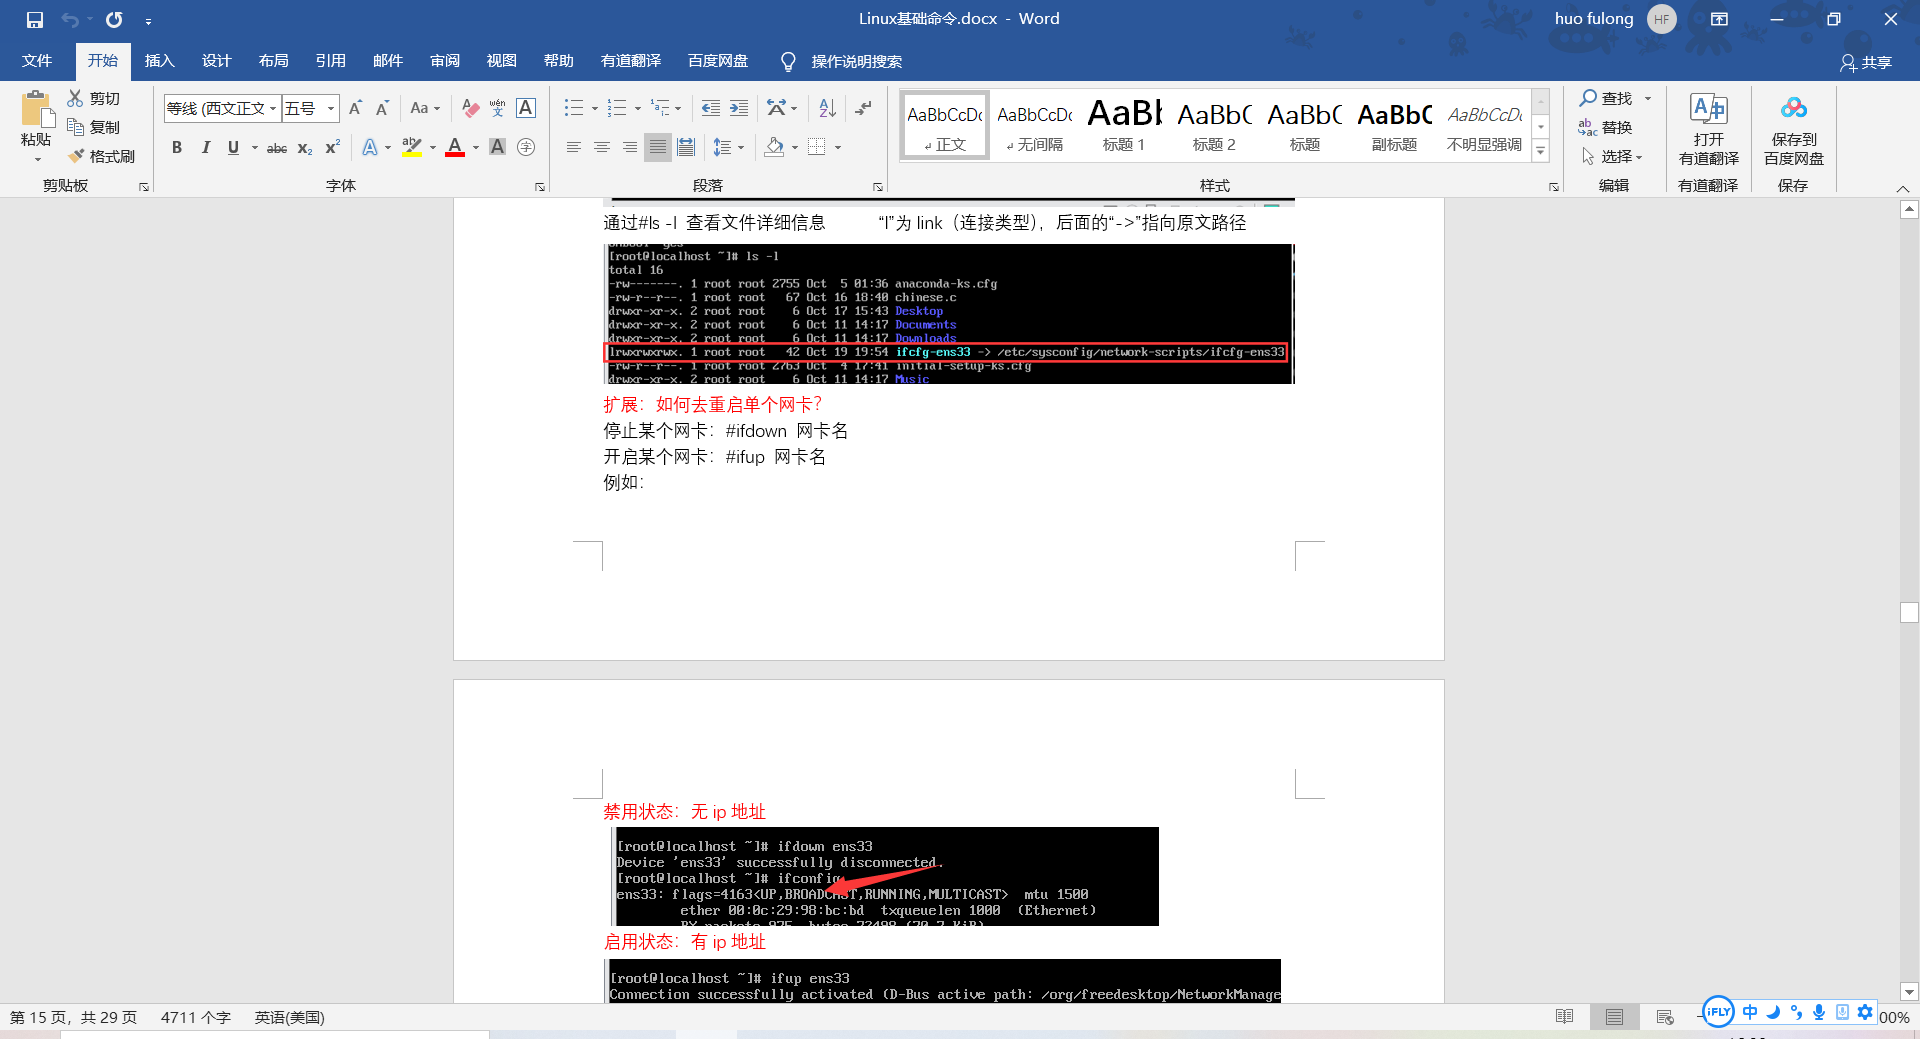This screenshot has width=1920, height=1039.
Task: Expand the Styles gallery
Action: pyautogui.click(x=1541, y=151)
